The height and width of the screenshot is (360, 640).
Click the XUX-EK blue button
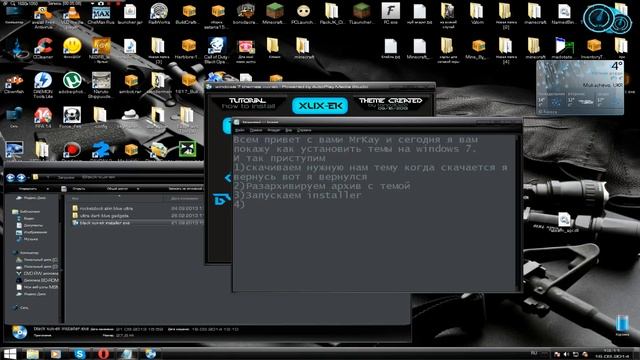click(320, 106)
